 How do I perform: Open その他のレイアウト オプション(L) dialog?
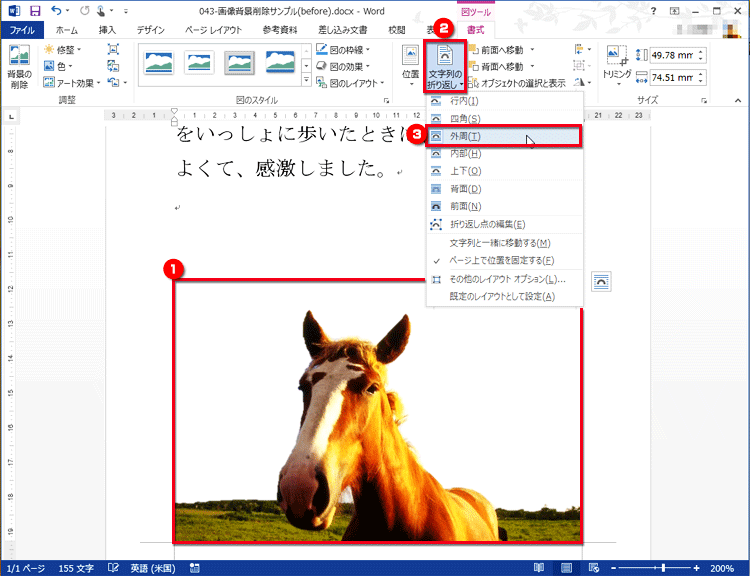(504, 279)
